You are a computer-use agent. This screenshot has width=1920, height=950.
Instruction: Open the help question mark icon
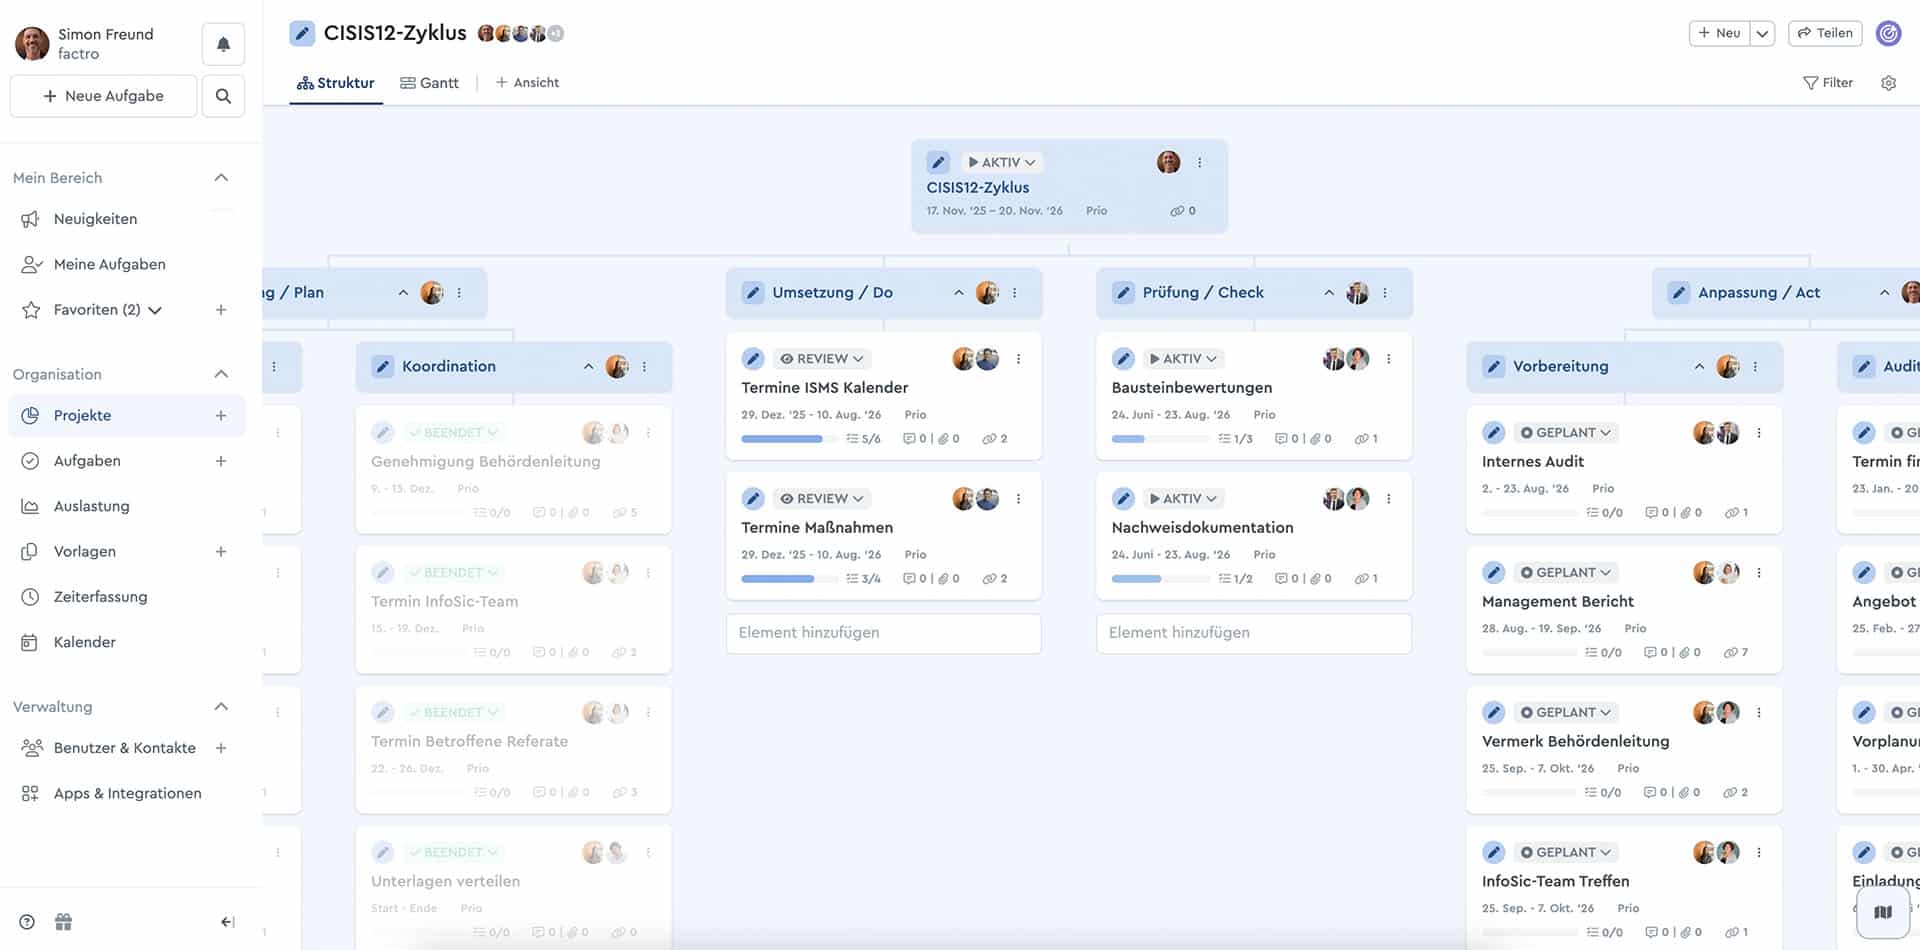27,922
